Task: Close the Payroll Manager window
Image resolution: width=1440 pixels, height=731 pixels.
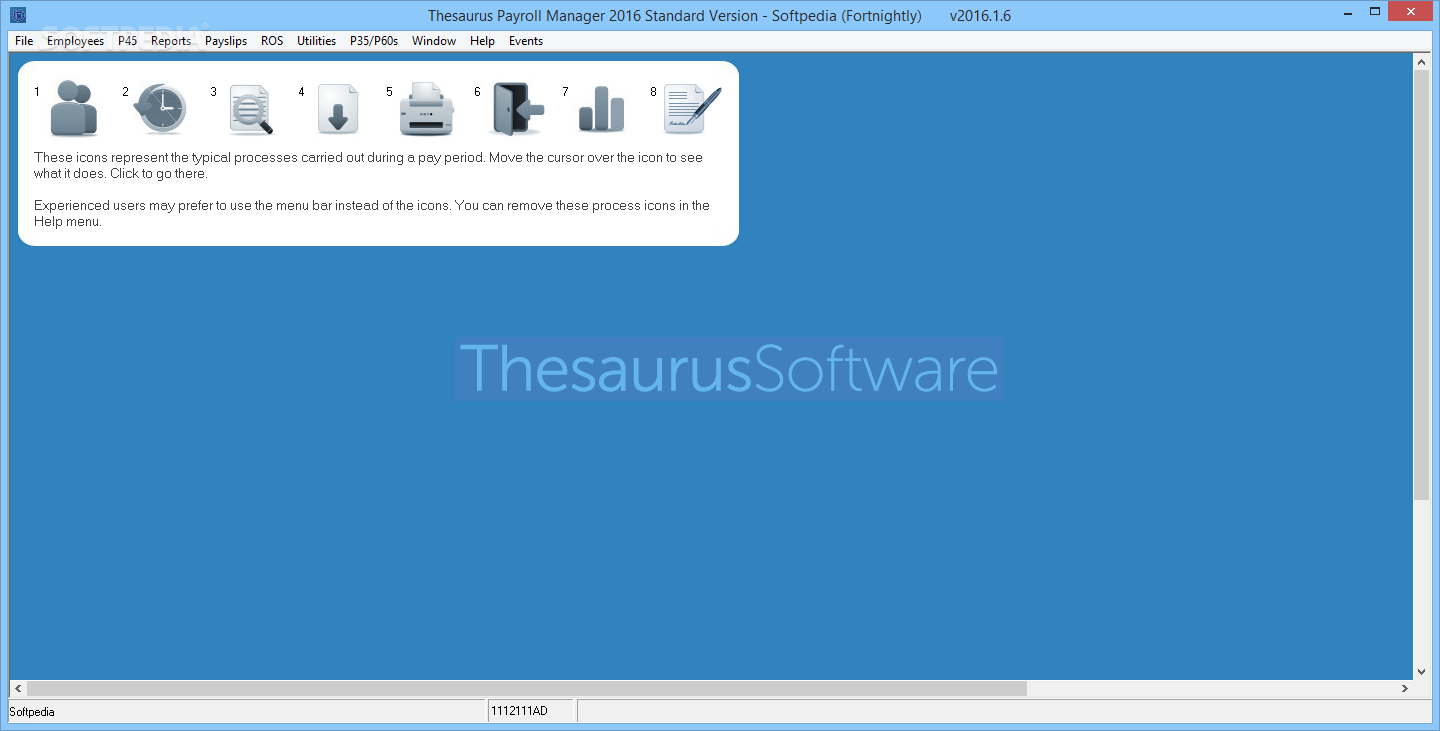Action: tap(1410, 11)
